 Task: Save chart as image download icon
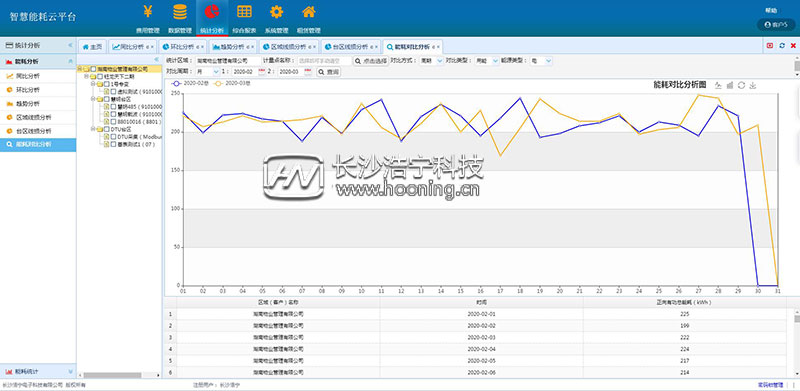[x=753, y=85]
